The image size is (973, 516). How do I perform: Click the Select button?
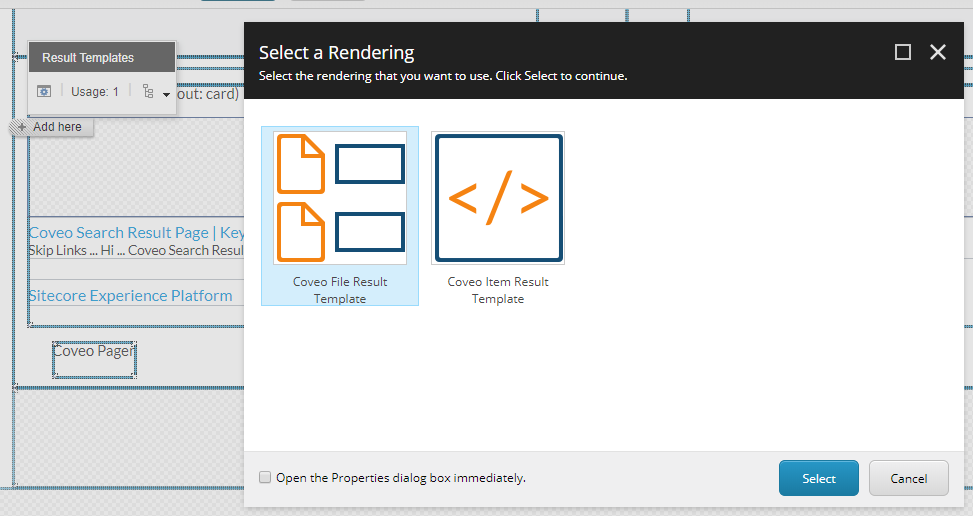(818, 478)
